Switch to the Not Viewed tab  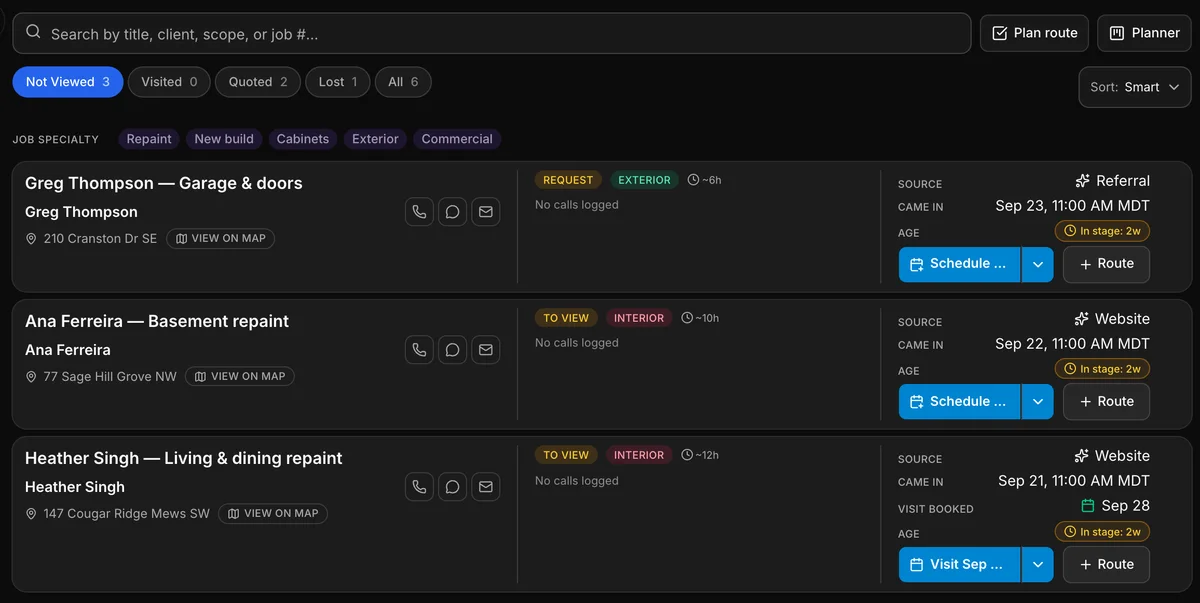pyautogui.click(x=68, y=82)
